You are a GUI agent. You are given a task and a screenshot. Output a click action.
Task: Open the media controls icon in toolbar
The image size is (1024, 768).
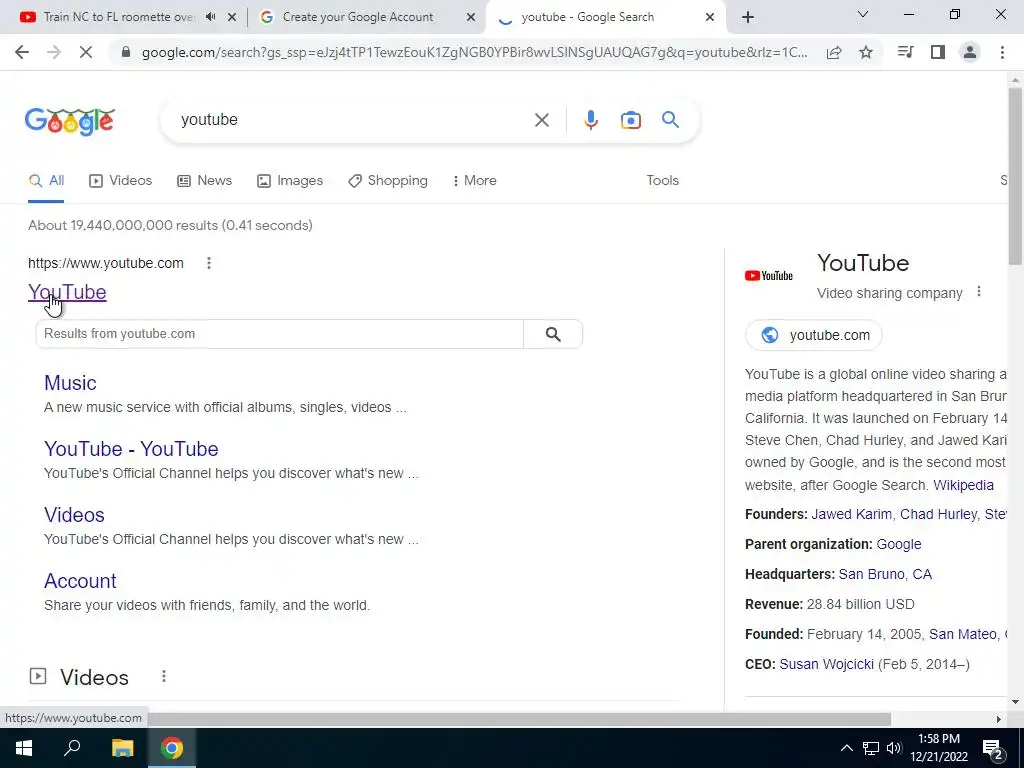[x=905, y=52]
